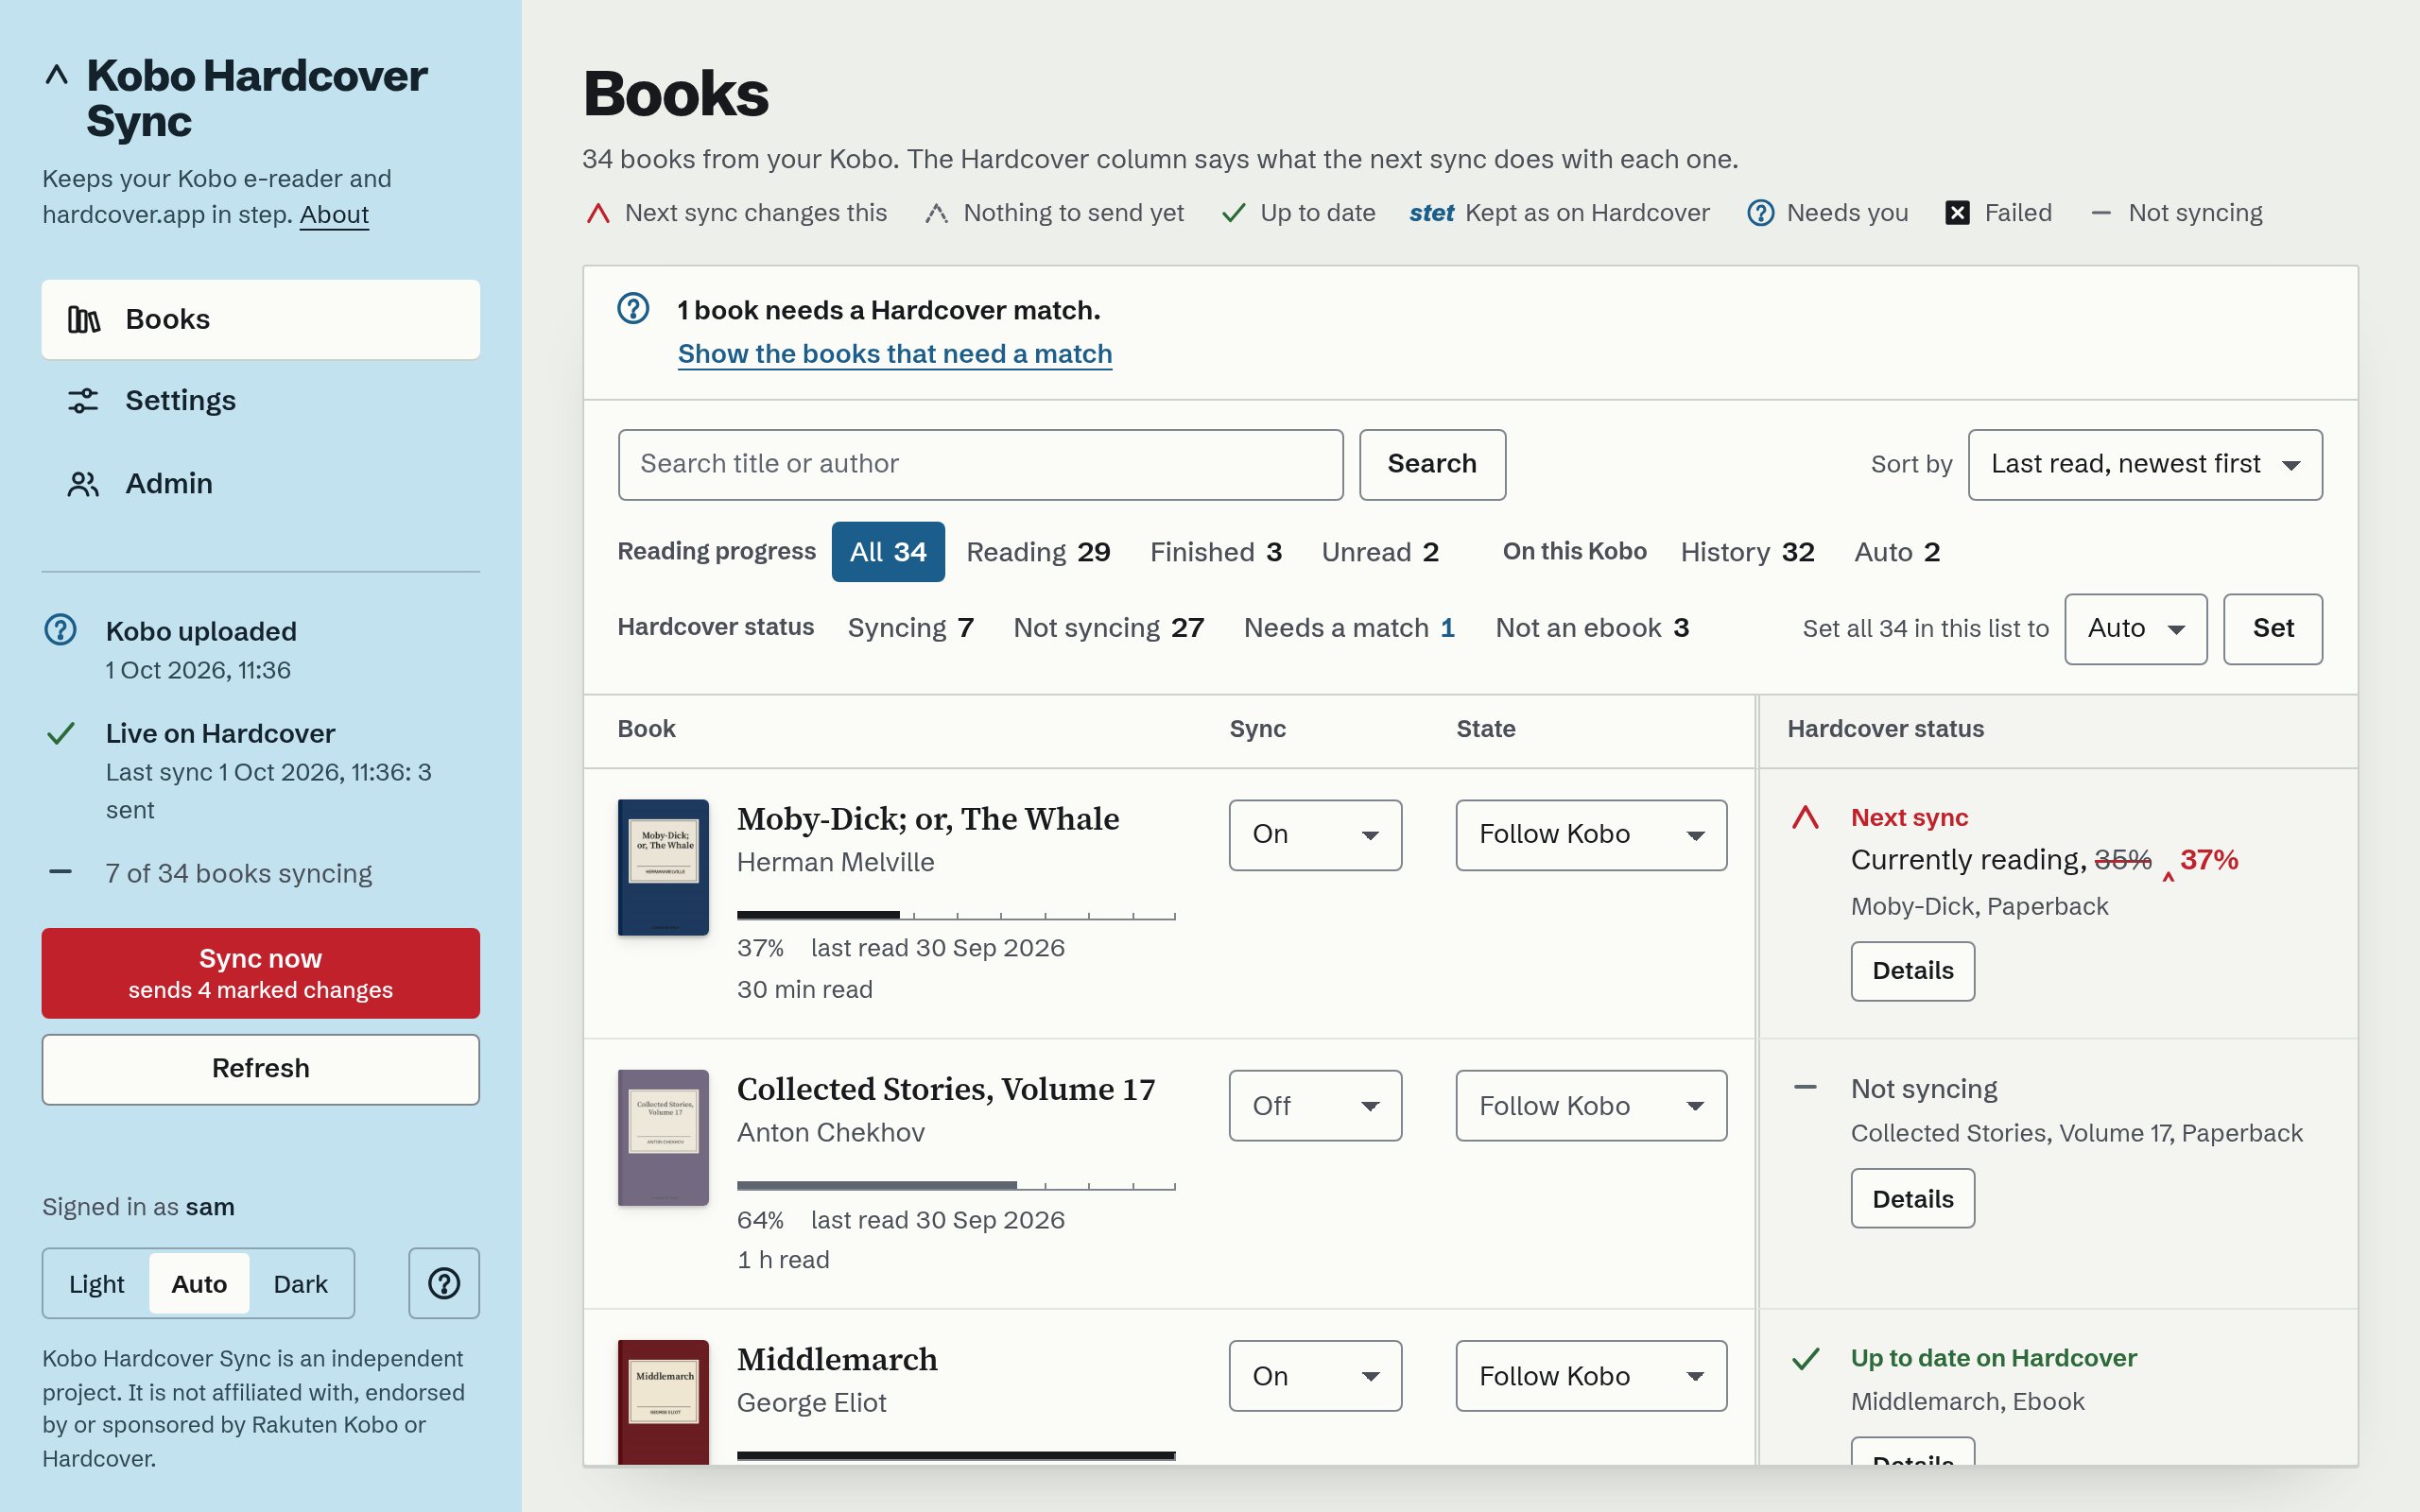Click the question icon in the Hardcover match notice
Image resolution: width=2420 pixels, height=1512 pixels.
(x=633, y=308)
